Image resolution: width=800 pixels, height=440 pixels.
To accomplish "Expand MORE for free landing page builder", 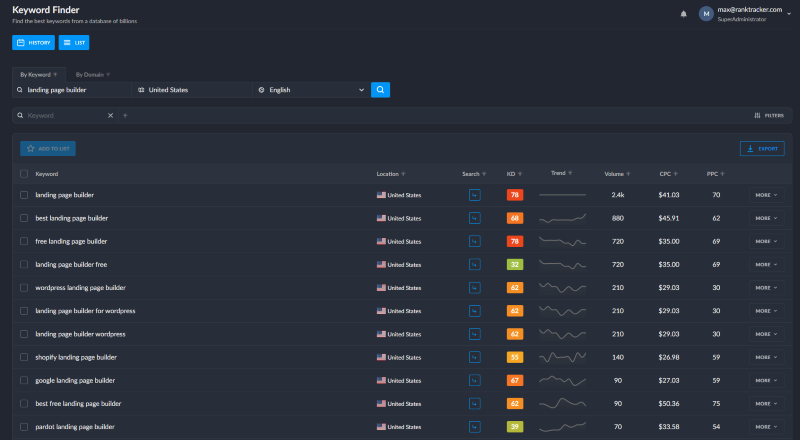I will pyautogui.click(x=766, y=241).
